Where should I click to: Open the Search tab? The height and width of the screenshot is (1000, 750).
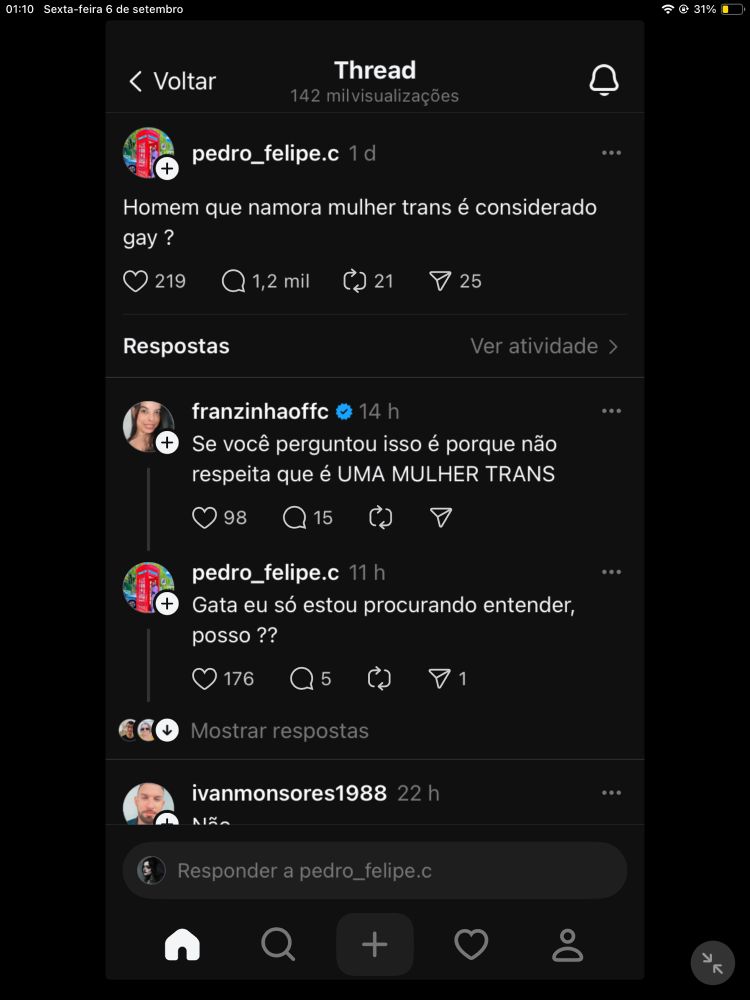pos(277,944)
